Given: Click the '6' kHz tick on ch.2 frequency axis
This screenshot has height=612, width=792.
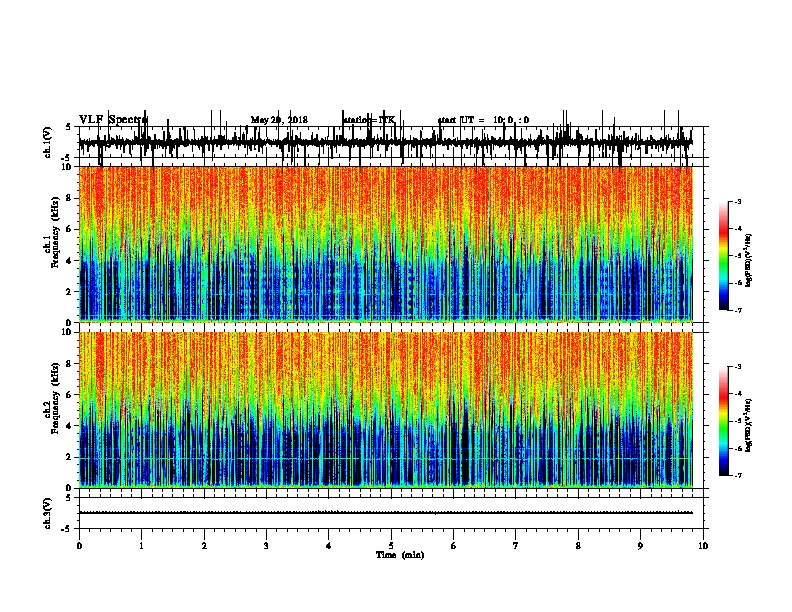Looking at the screenshot, I should click(x=71, y=394).
